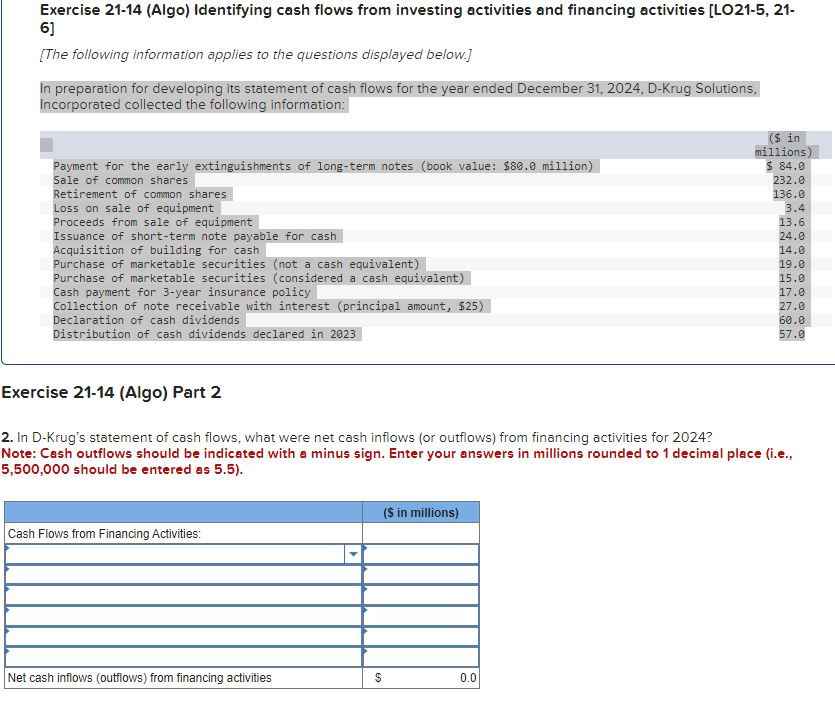Click the 17.0 amount value
The width and height of the screenshot is (835, 706).
pyautogui.click(x=792, y=292)
